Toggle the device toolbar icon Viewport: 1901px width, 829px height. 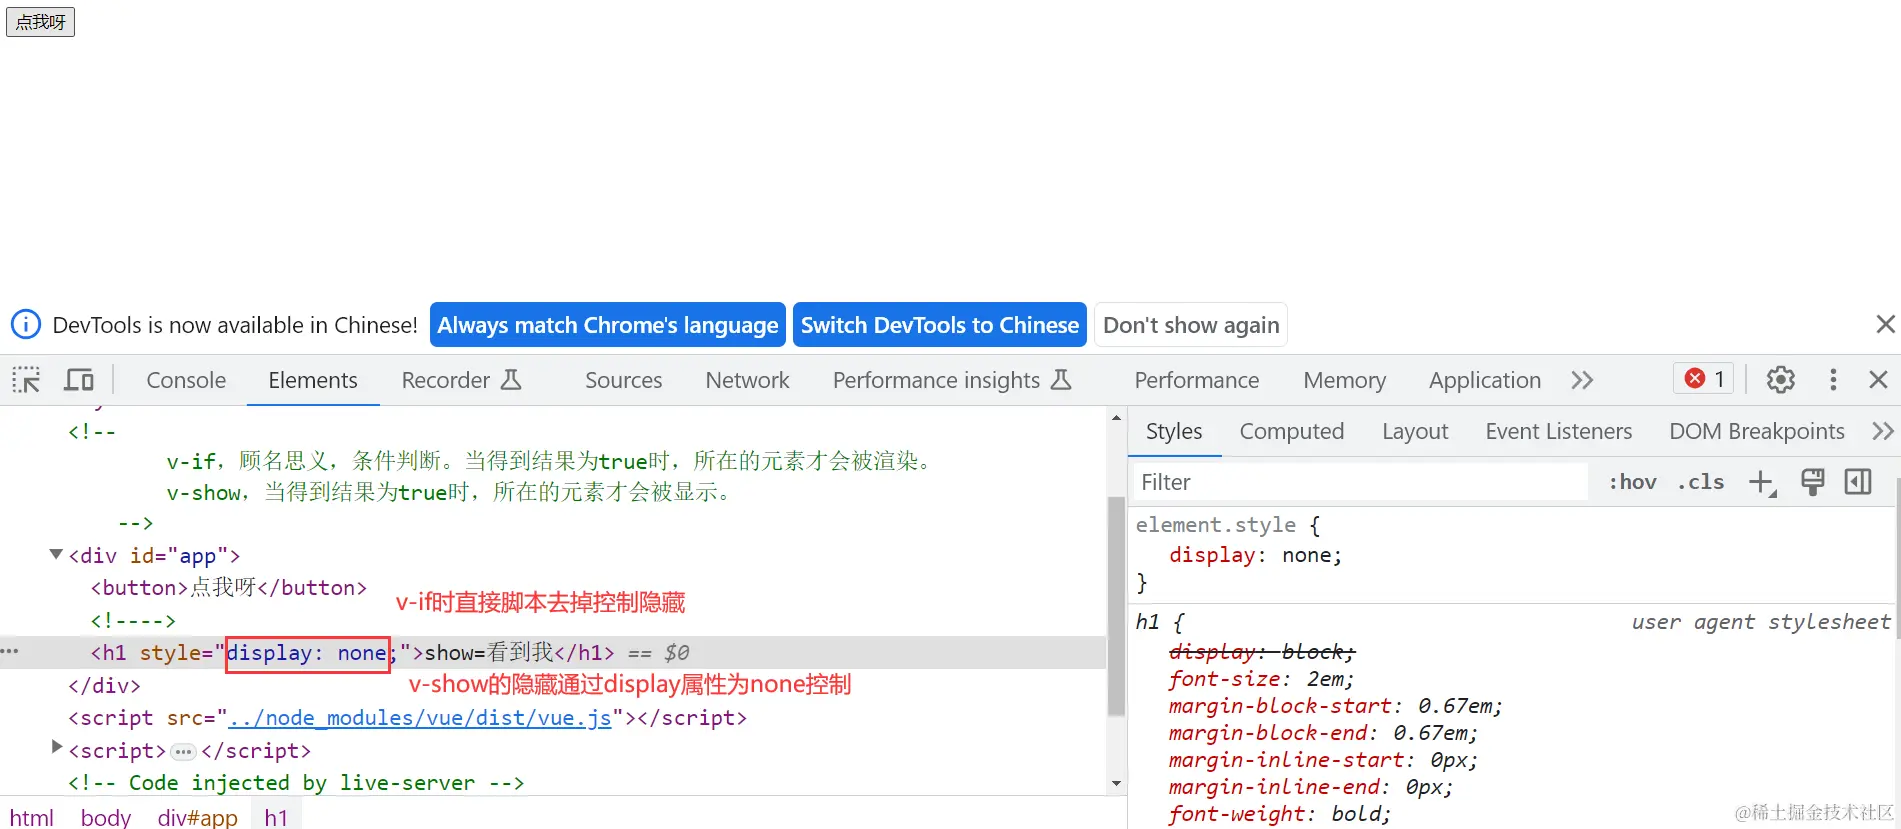click(x=79, y=380)
